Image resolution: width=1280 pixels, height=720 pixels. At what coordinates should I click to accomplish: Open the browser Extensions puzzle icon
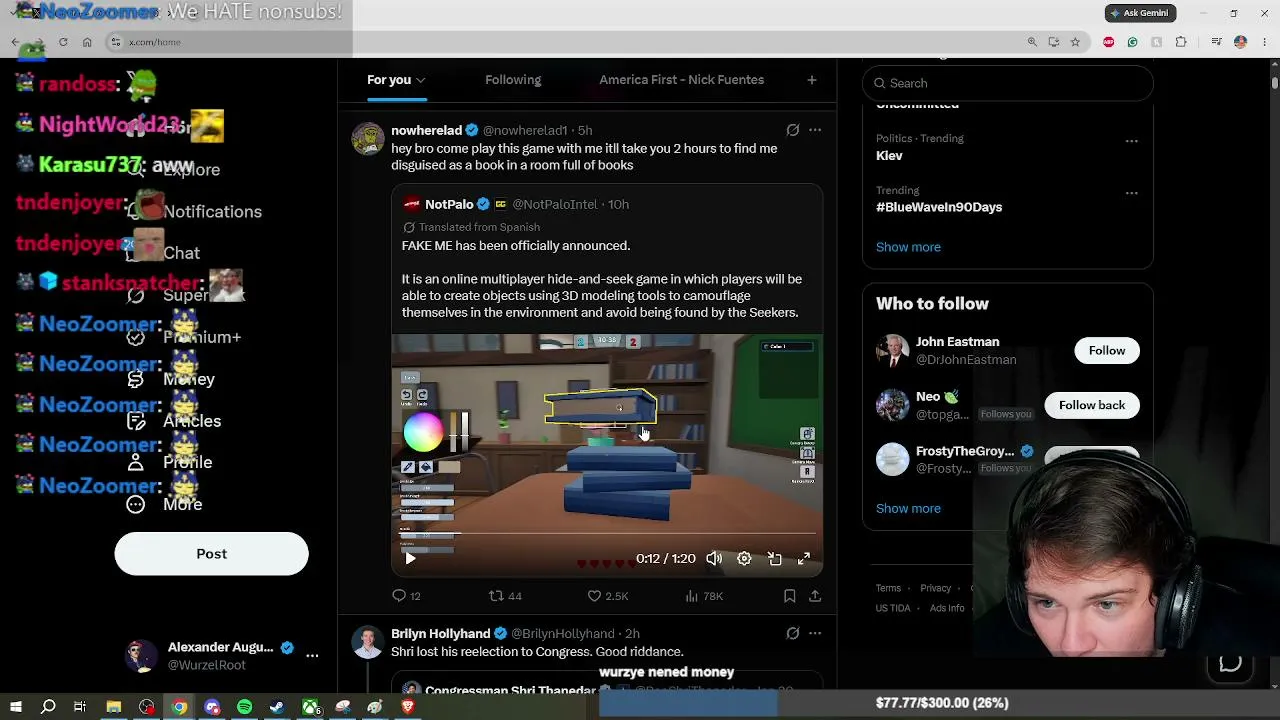tap(1181, 42)
